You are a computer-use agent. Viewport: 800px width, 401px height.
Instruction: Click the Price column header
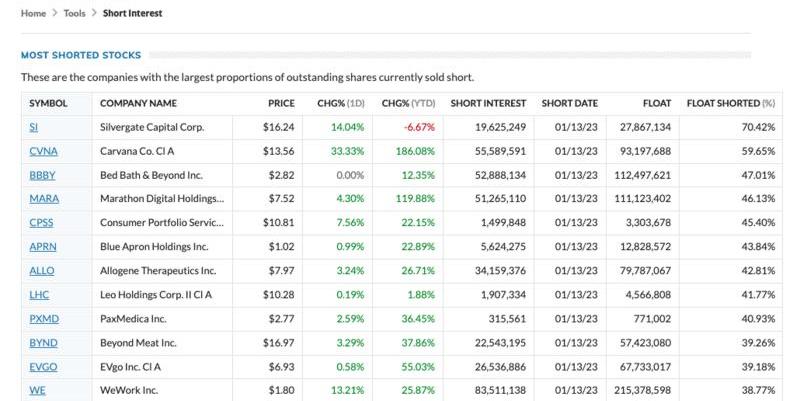281,103
